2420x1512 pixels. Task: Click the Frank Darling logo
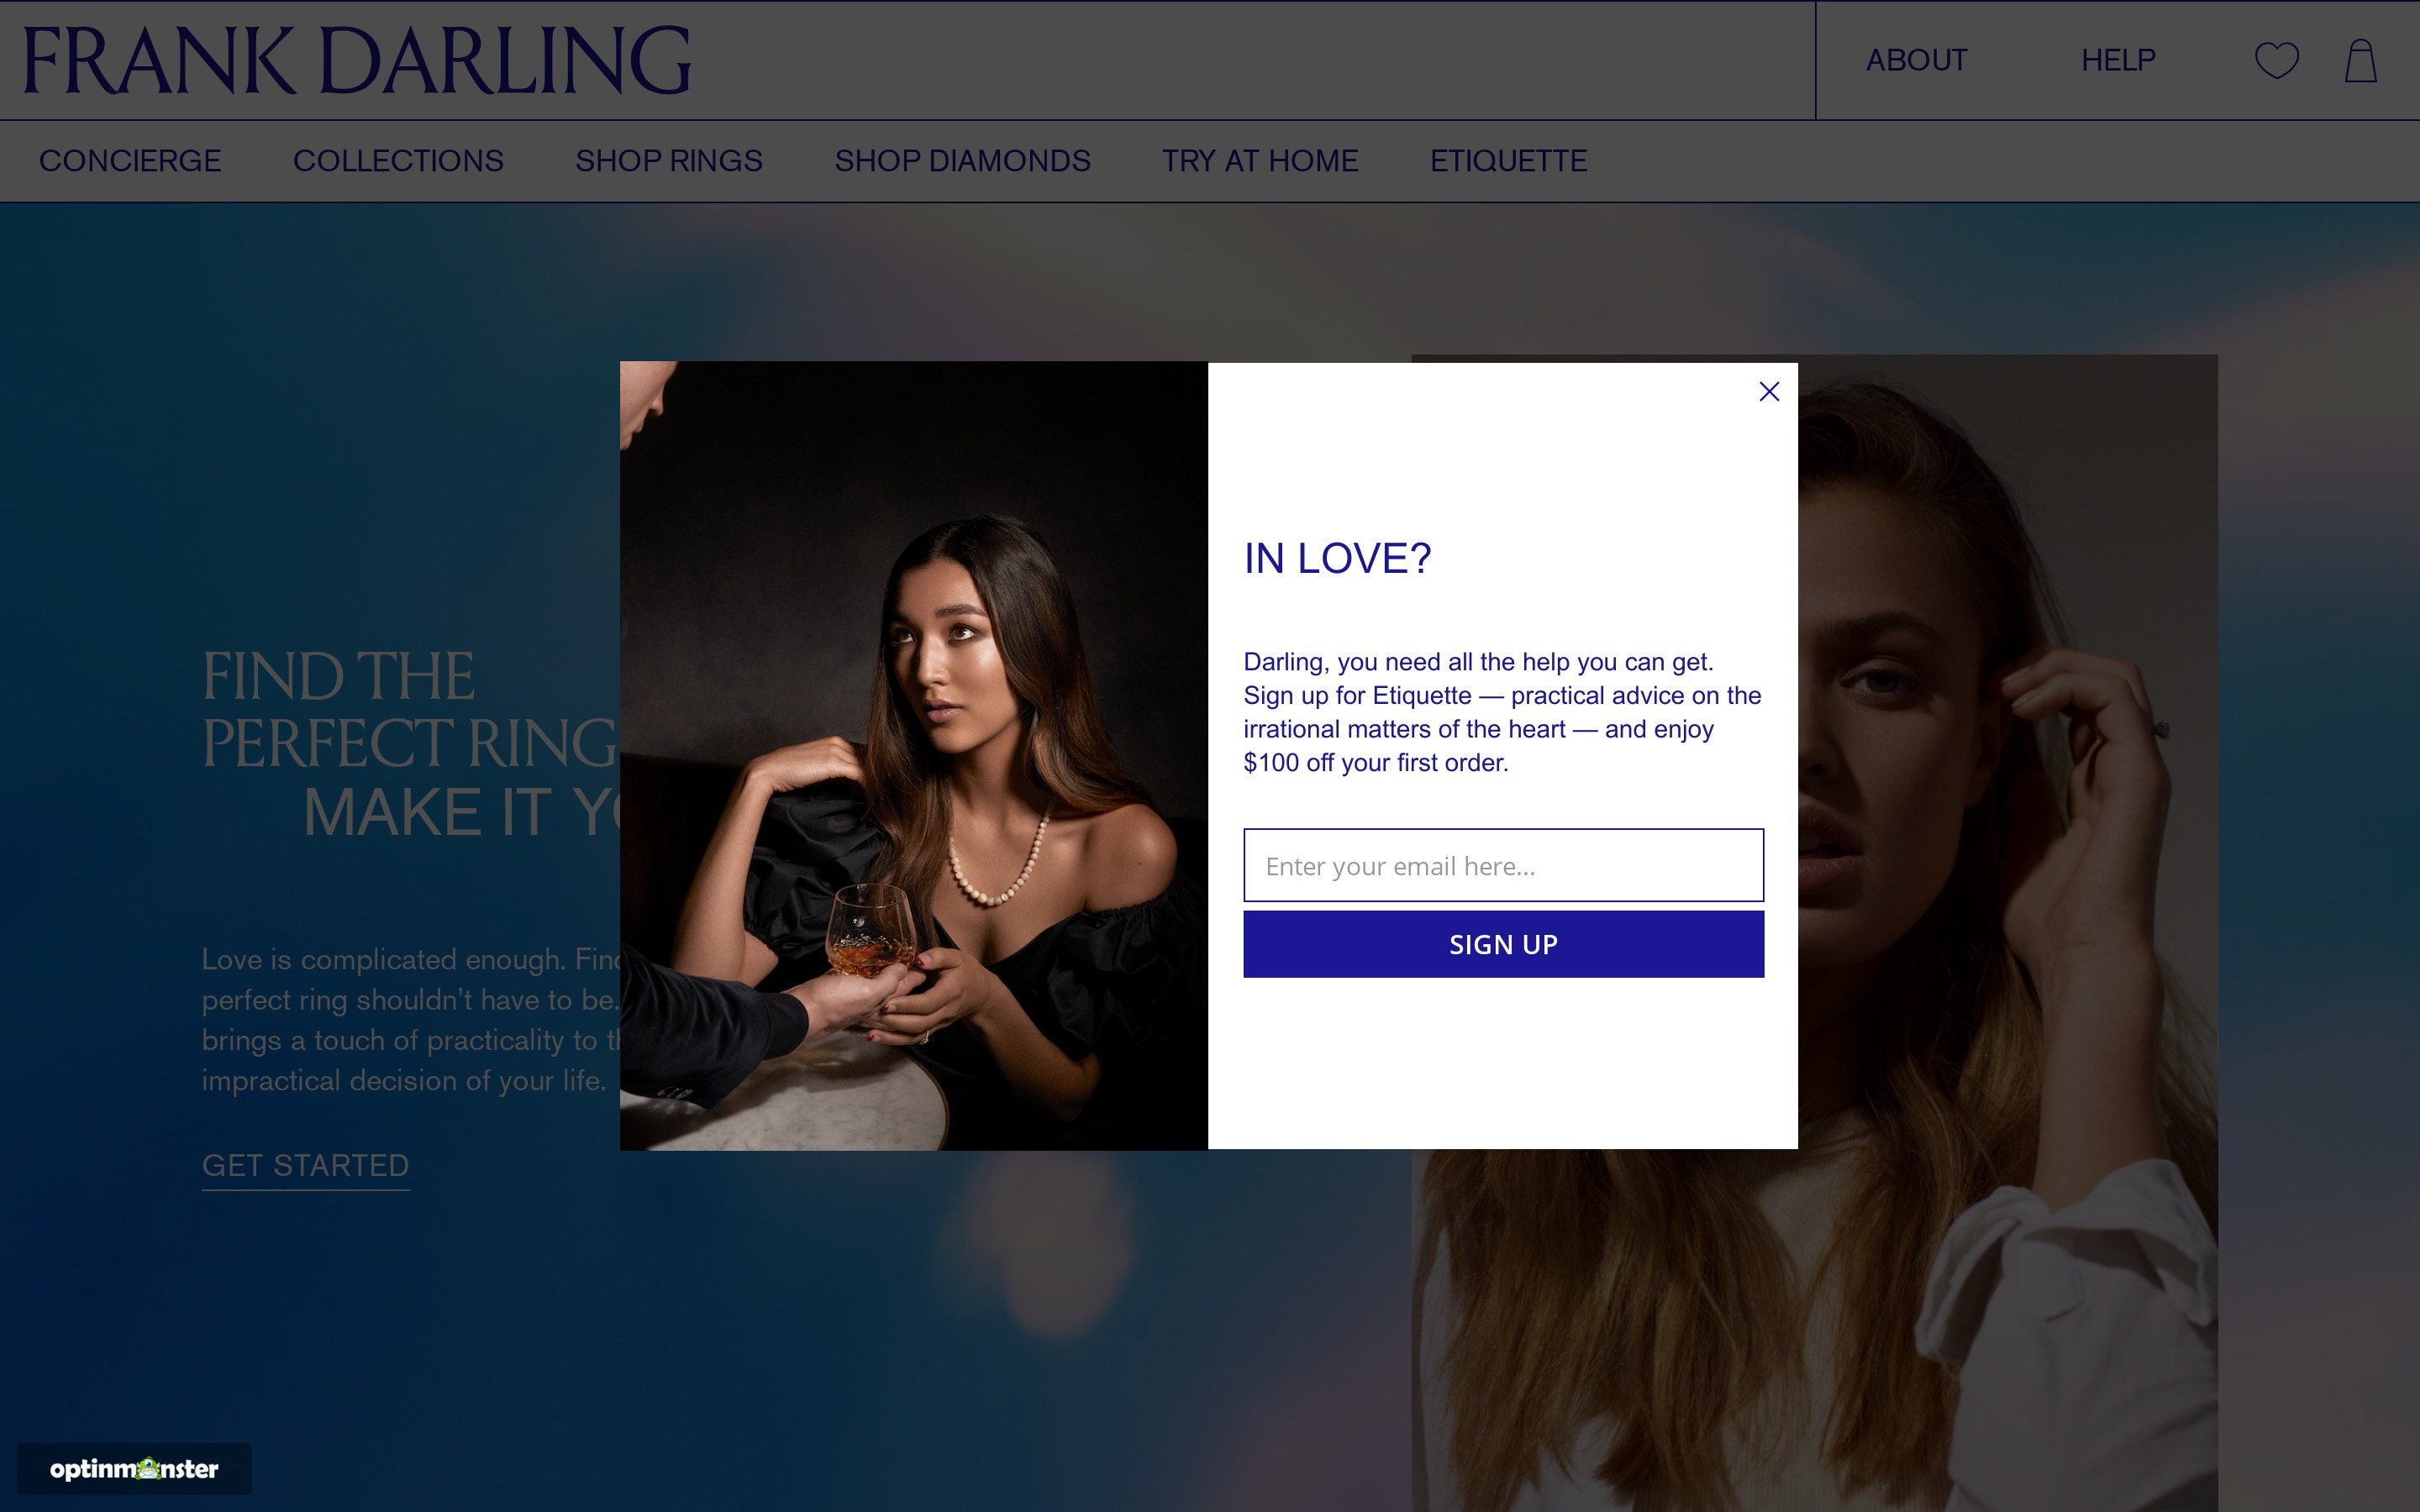[x=356, y=60]
